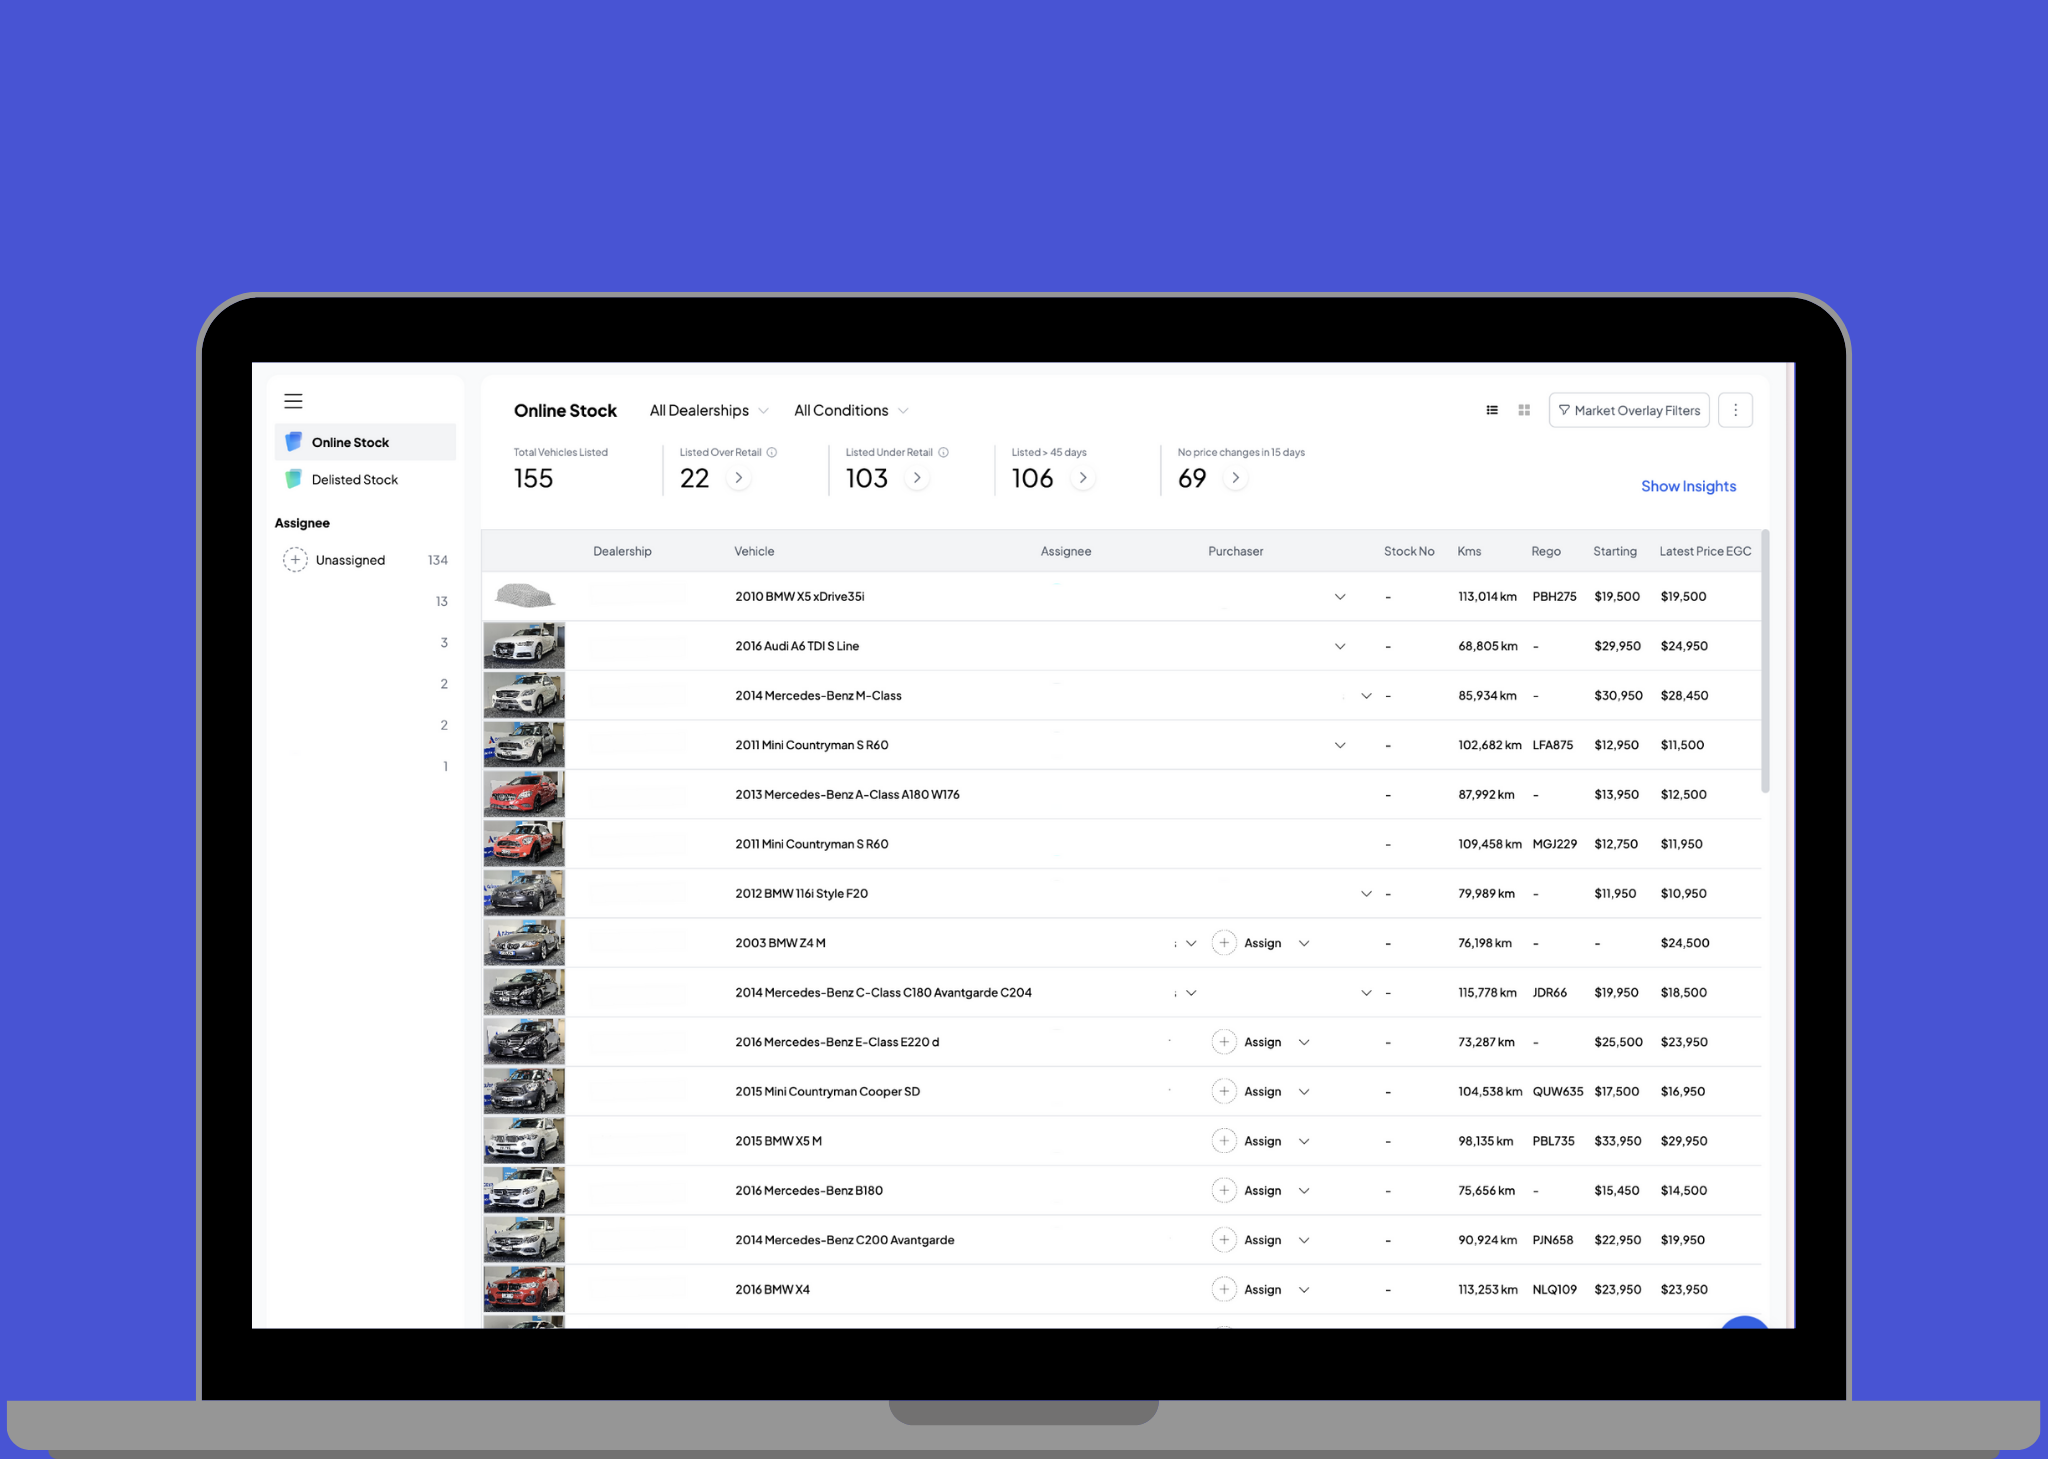Open the three-dot overflow menu
The image size is (2048, 1459).
tap(1735, 409)
